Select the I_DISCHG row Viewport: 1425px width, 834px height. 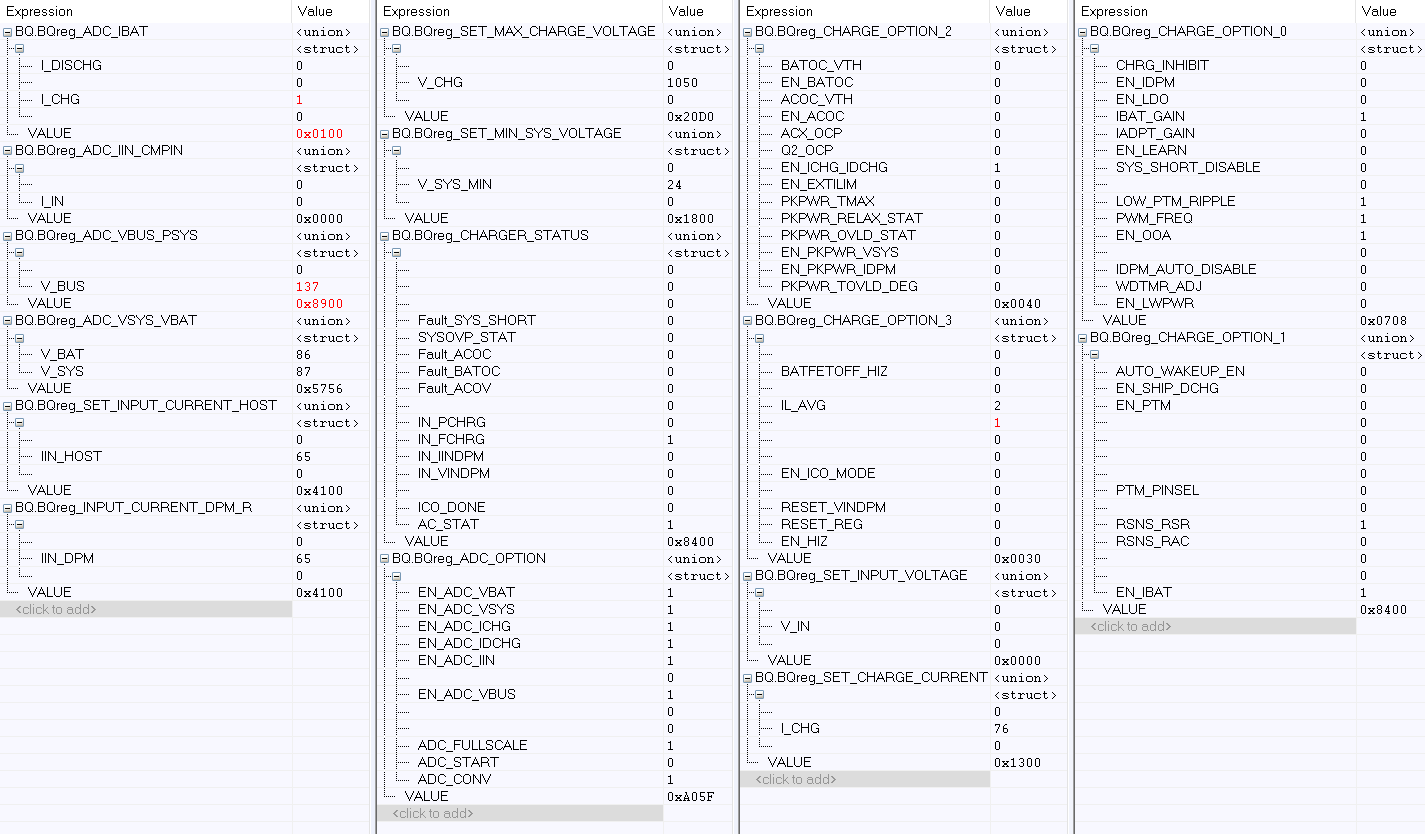[186, 66]
